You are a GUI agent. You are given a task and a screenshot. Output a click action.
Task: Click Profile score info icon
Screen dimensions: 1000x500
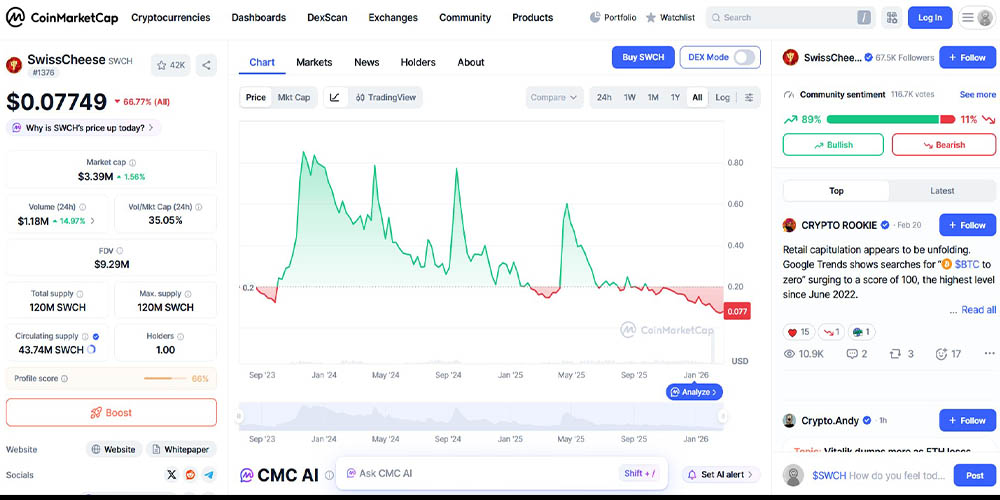(x=64, y=379)
